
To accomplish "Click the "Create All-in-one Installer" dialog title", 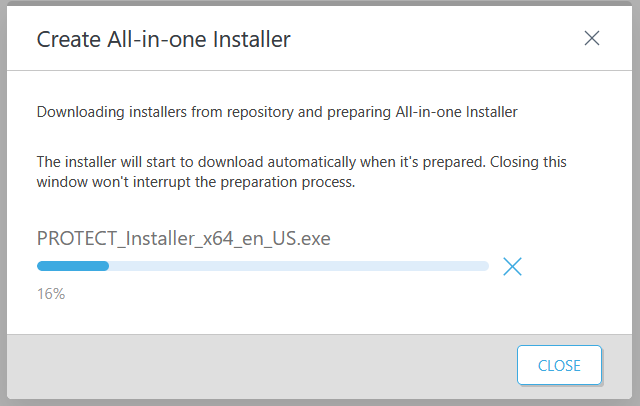I will [164, 39].
